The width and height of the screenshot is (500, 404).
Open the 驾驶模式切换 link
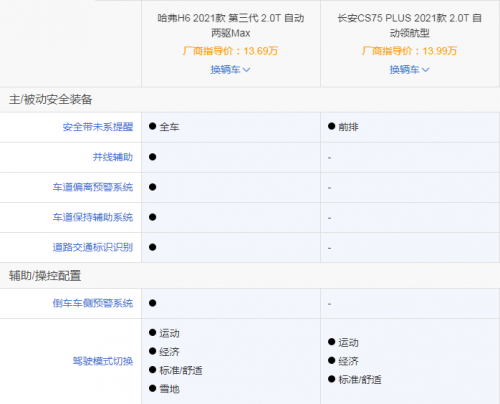coord(103,361)
